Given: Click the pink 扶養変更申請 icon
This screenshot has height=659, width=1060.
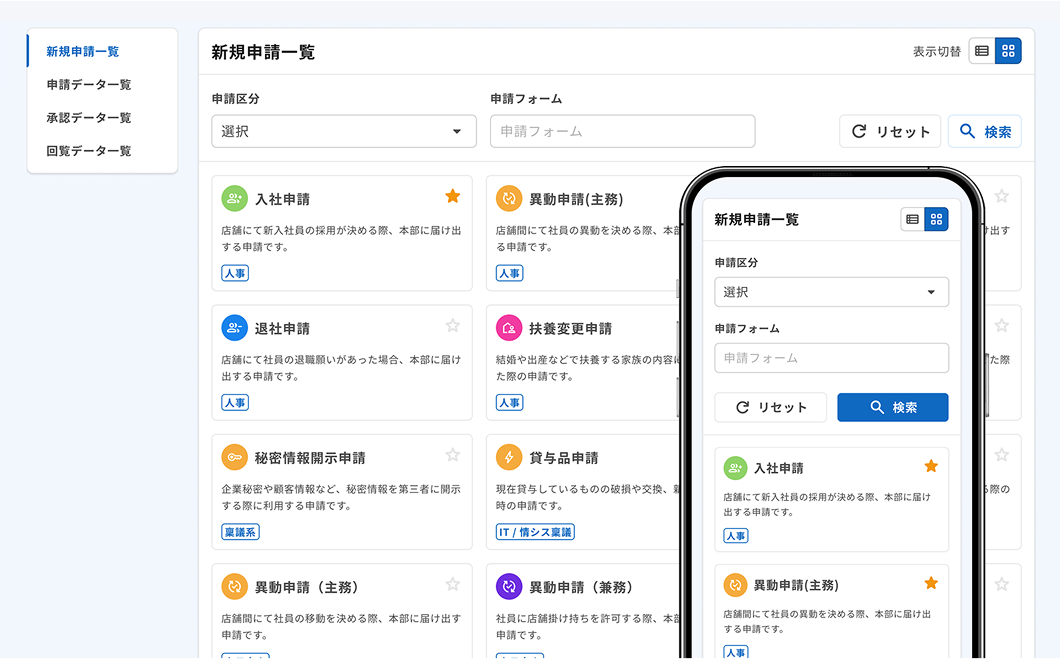Looking at the screenshot, I should pyautogui.click(x=509, y=328).
